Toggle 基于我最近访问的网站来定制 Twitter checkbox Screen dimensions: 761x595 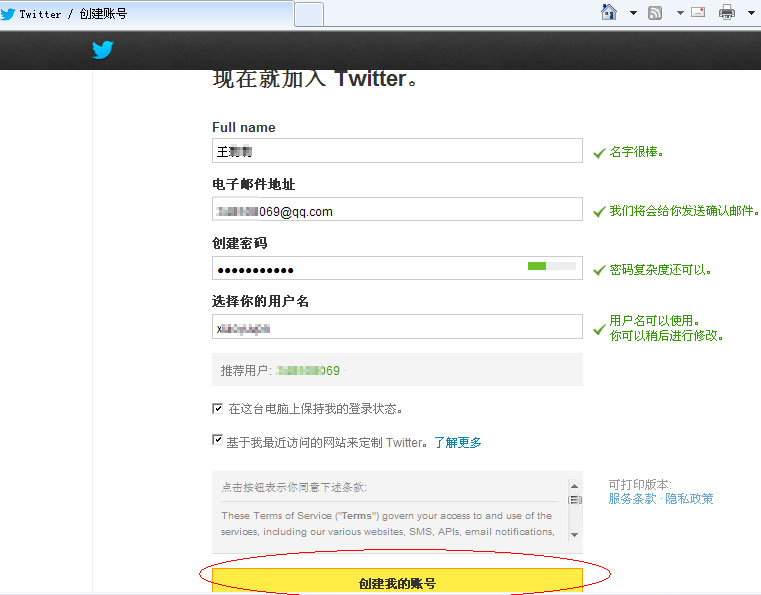pos(217,440)
